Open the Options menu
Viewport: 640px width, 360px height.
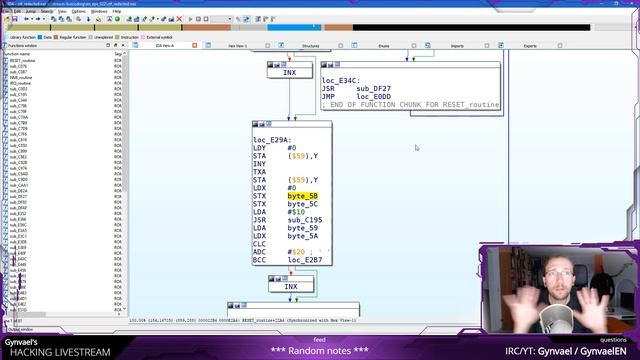click(x=78, y=11)
